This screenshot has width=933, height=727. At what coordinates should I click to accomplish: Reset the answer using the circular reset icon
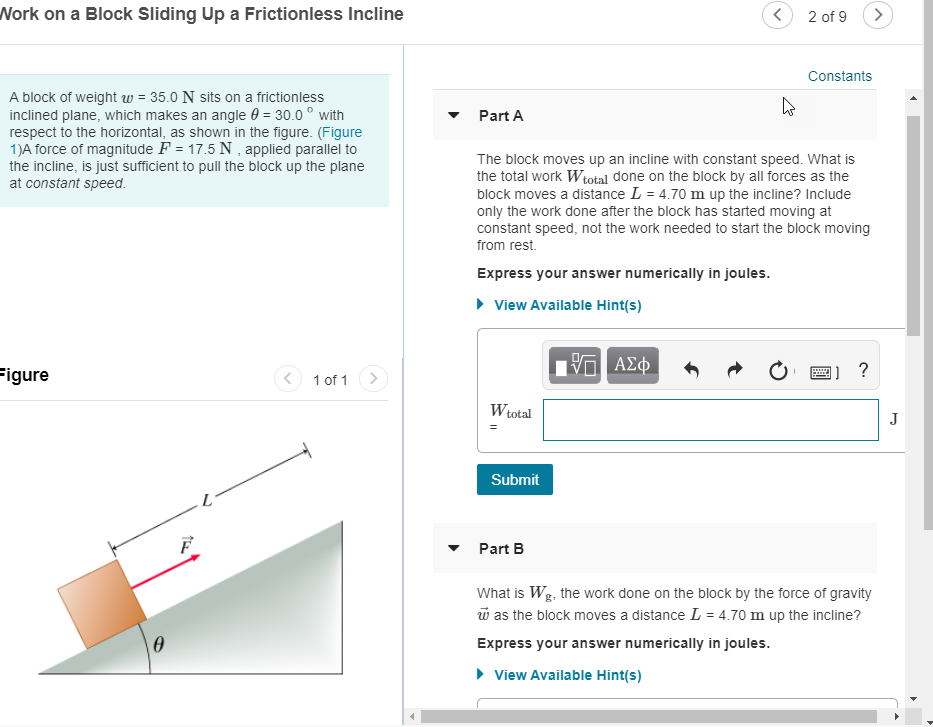pyautogui.click(x=779, y=368)
